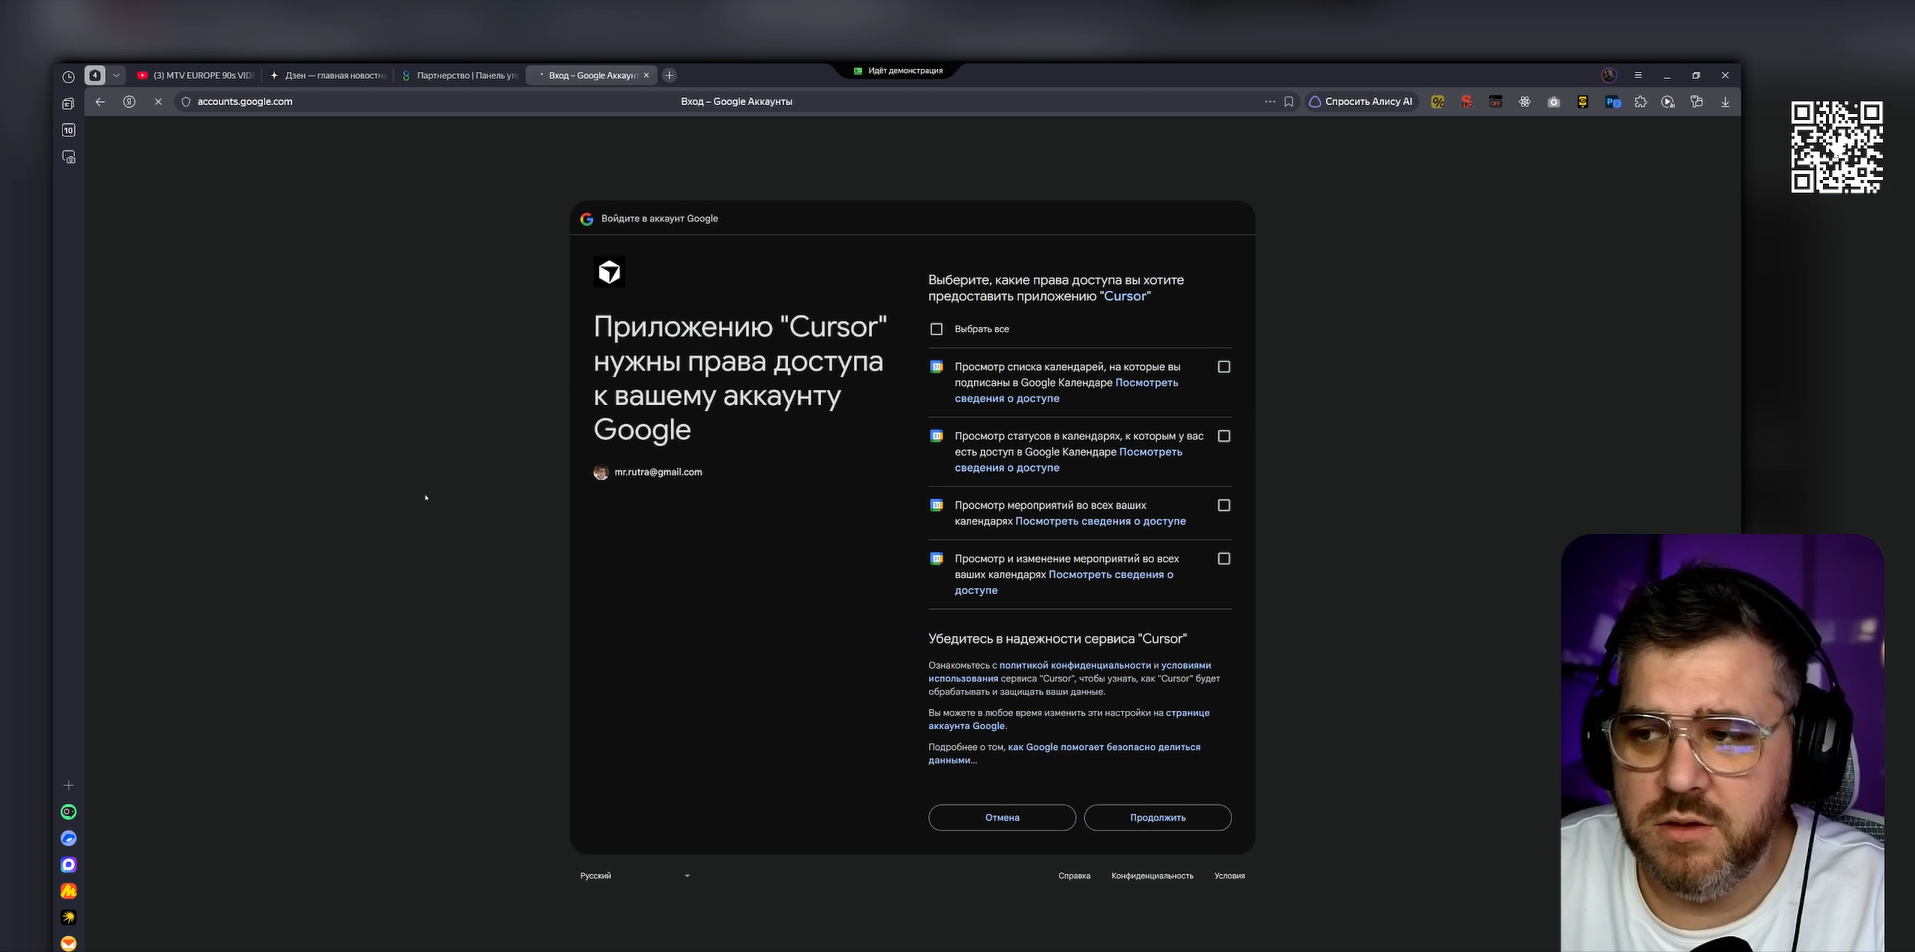View site security shield info
The height and width of the screenshot is (952, 1915).
pos(186,101)
